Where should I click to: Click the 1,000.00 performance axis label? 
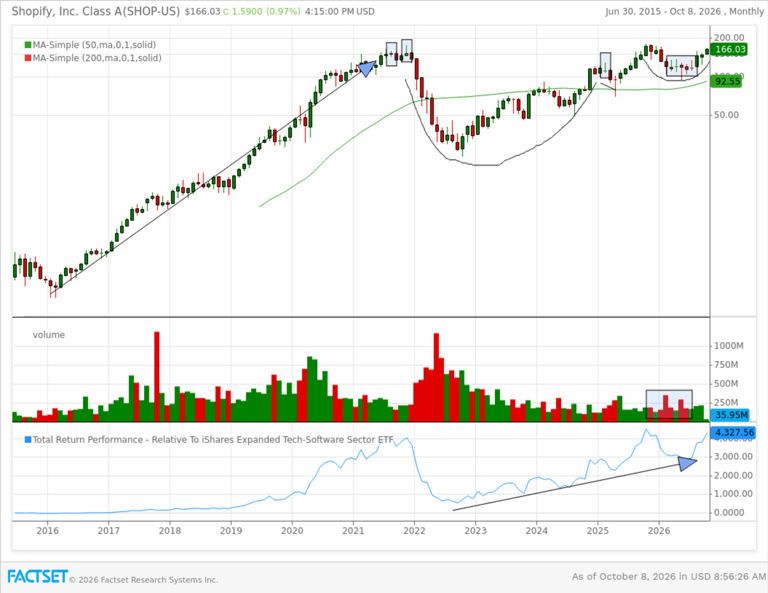[x=733, y=494]
